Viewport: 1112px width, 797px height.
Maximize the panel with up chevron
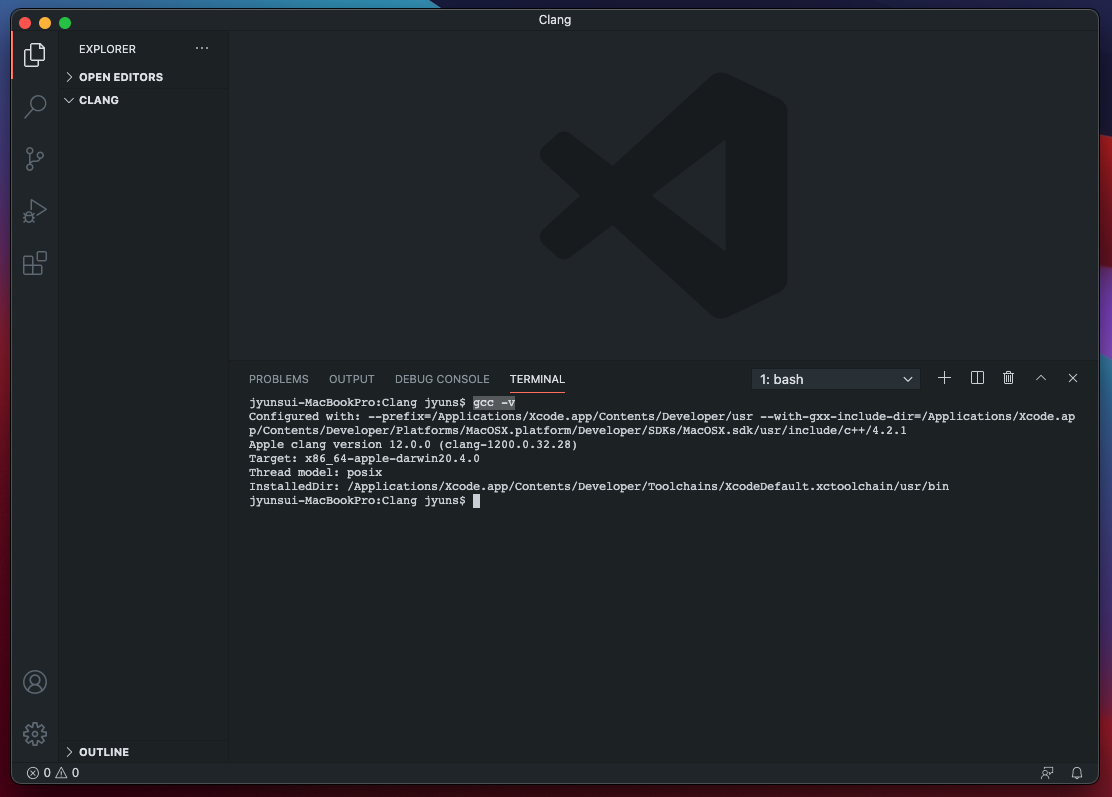click(1040, 378)
